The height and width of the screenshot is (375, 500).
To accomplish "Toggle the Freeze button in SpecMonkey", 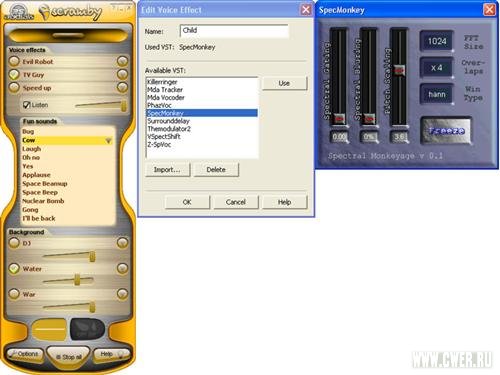I will point(446,131).
